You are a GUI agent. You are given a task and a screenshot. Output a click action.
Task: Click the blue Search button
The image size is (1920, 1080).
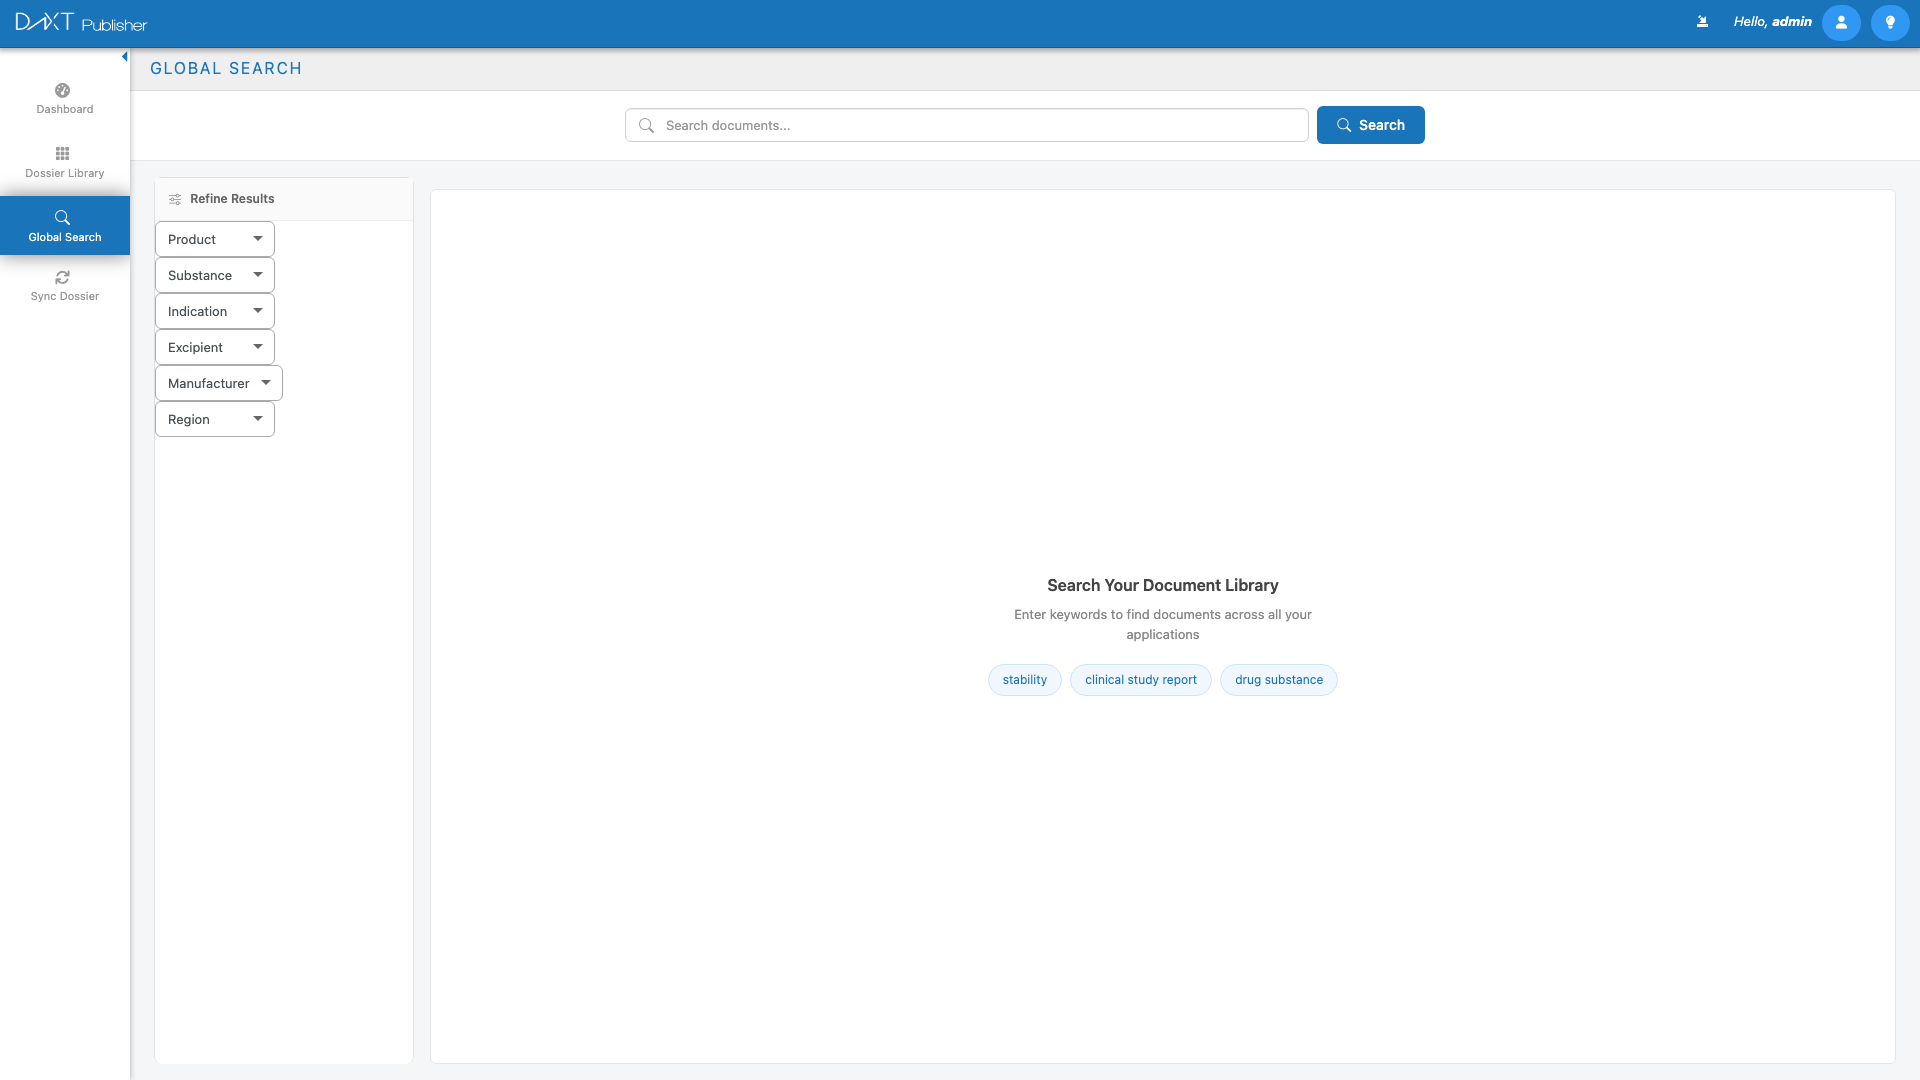1371,125
